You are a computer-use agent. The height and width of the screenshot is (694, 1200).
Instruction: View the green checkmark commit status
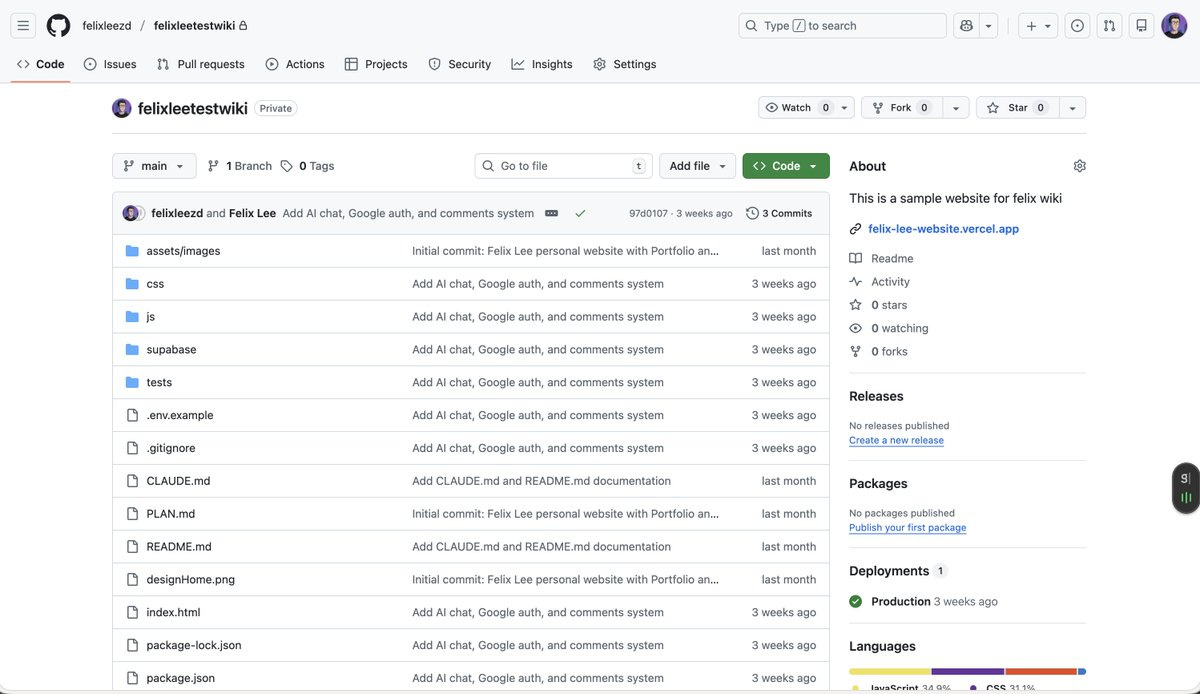(580, 213)
